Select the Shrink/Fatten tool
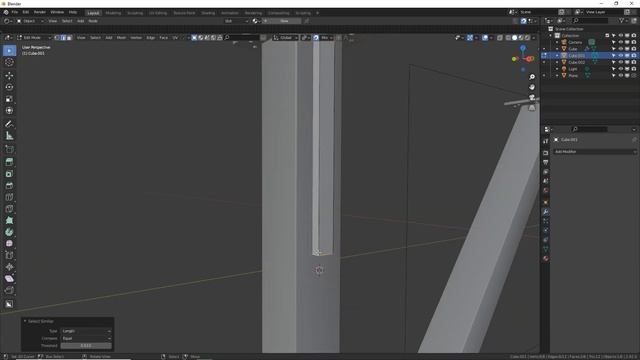The width and height of the screenshot is (640, 360). pos(9,267)
